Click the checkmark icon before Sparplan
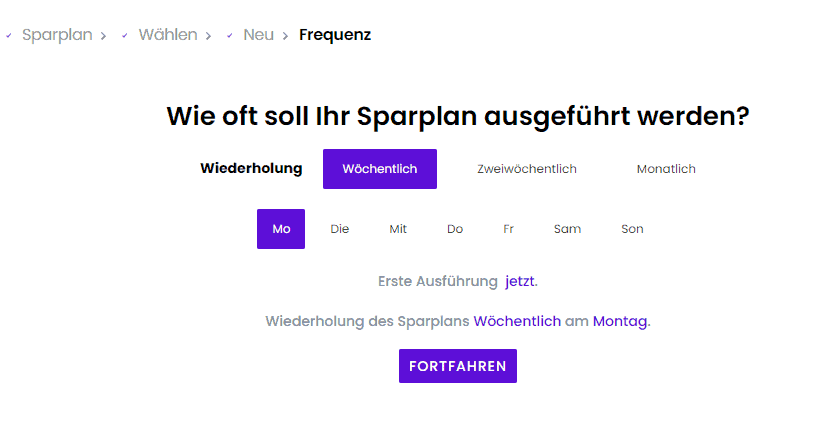Viewport: 815px width, 431px height. tap(9, 35)
